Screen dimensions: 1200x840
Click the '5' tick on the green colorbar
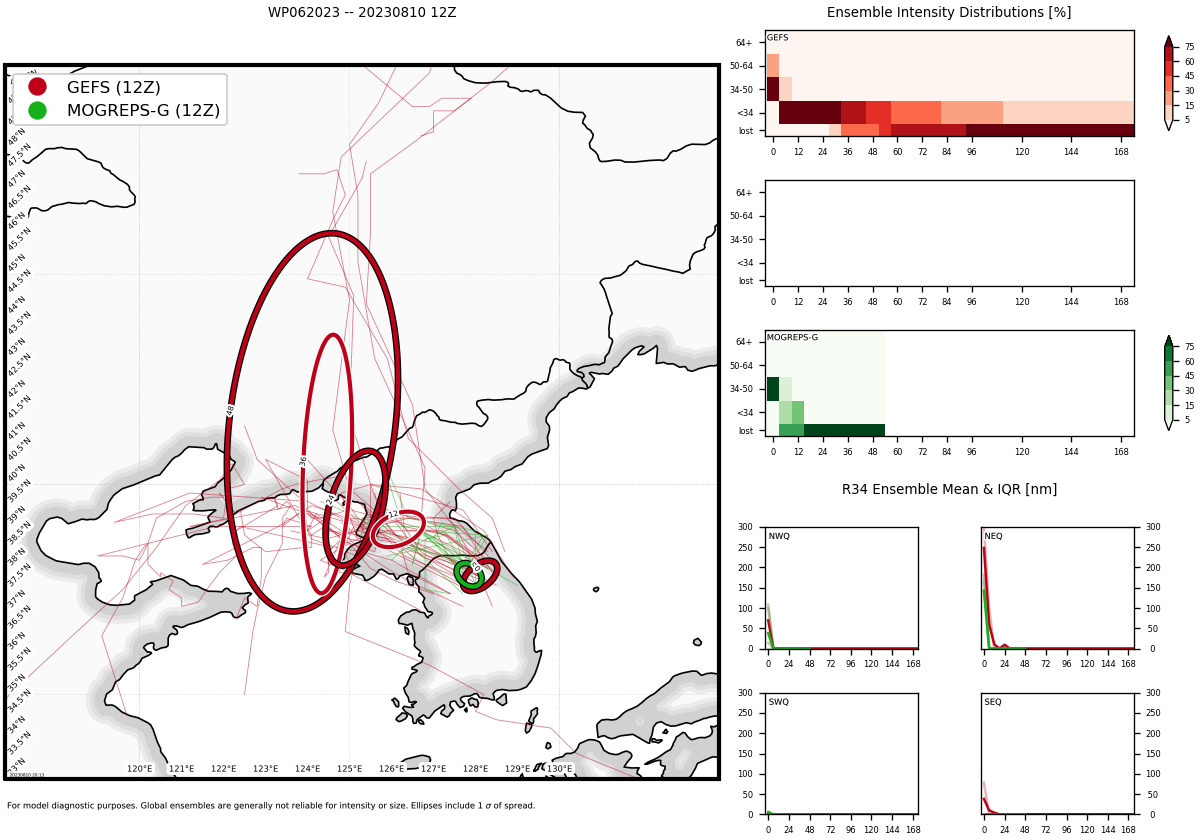(1188, 420)
